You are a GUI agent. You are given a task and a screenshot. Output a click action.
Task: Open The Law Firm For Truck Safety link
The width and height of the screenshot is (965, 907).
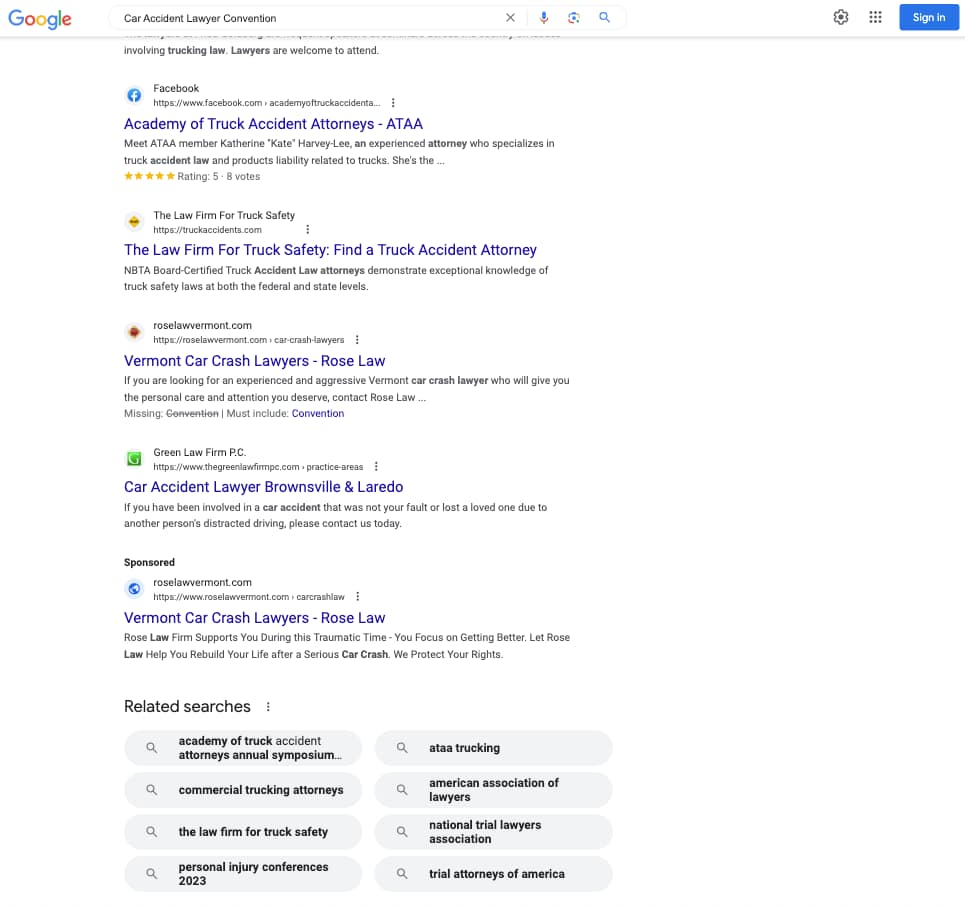330,250
